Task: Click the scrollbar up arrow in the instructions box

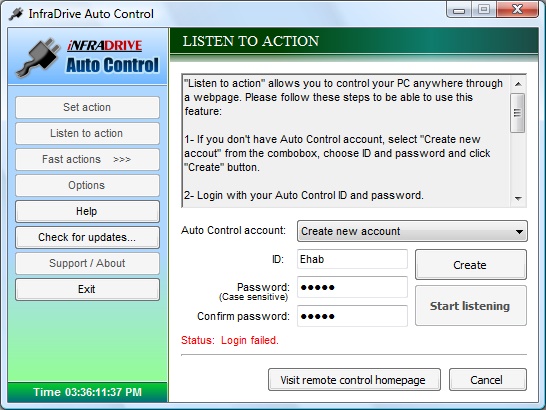Action: (518, 84)
